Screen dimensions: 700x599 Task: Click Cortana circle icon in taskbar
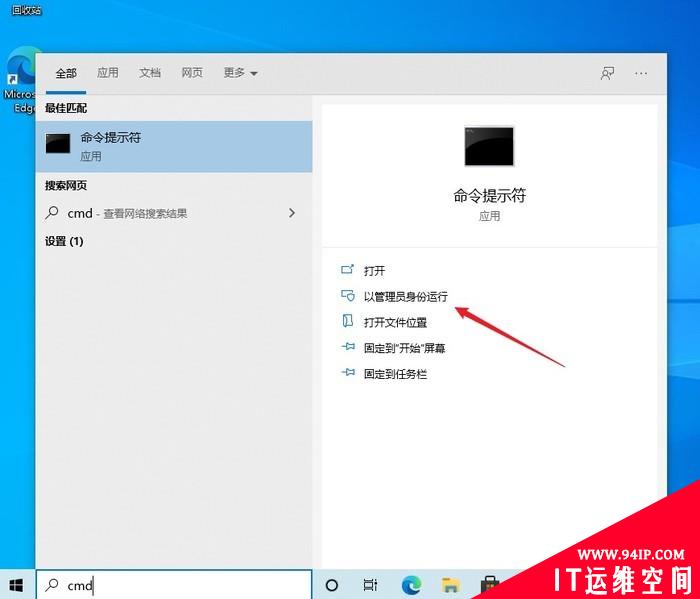(332, 585)
